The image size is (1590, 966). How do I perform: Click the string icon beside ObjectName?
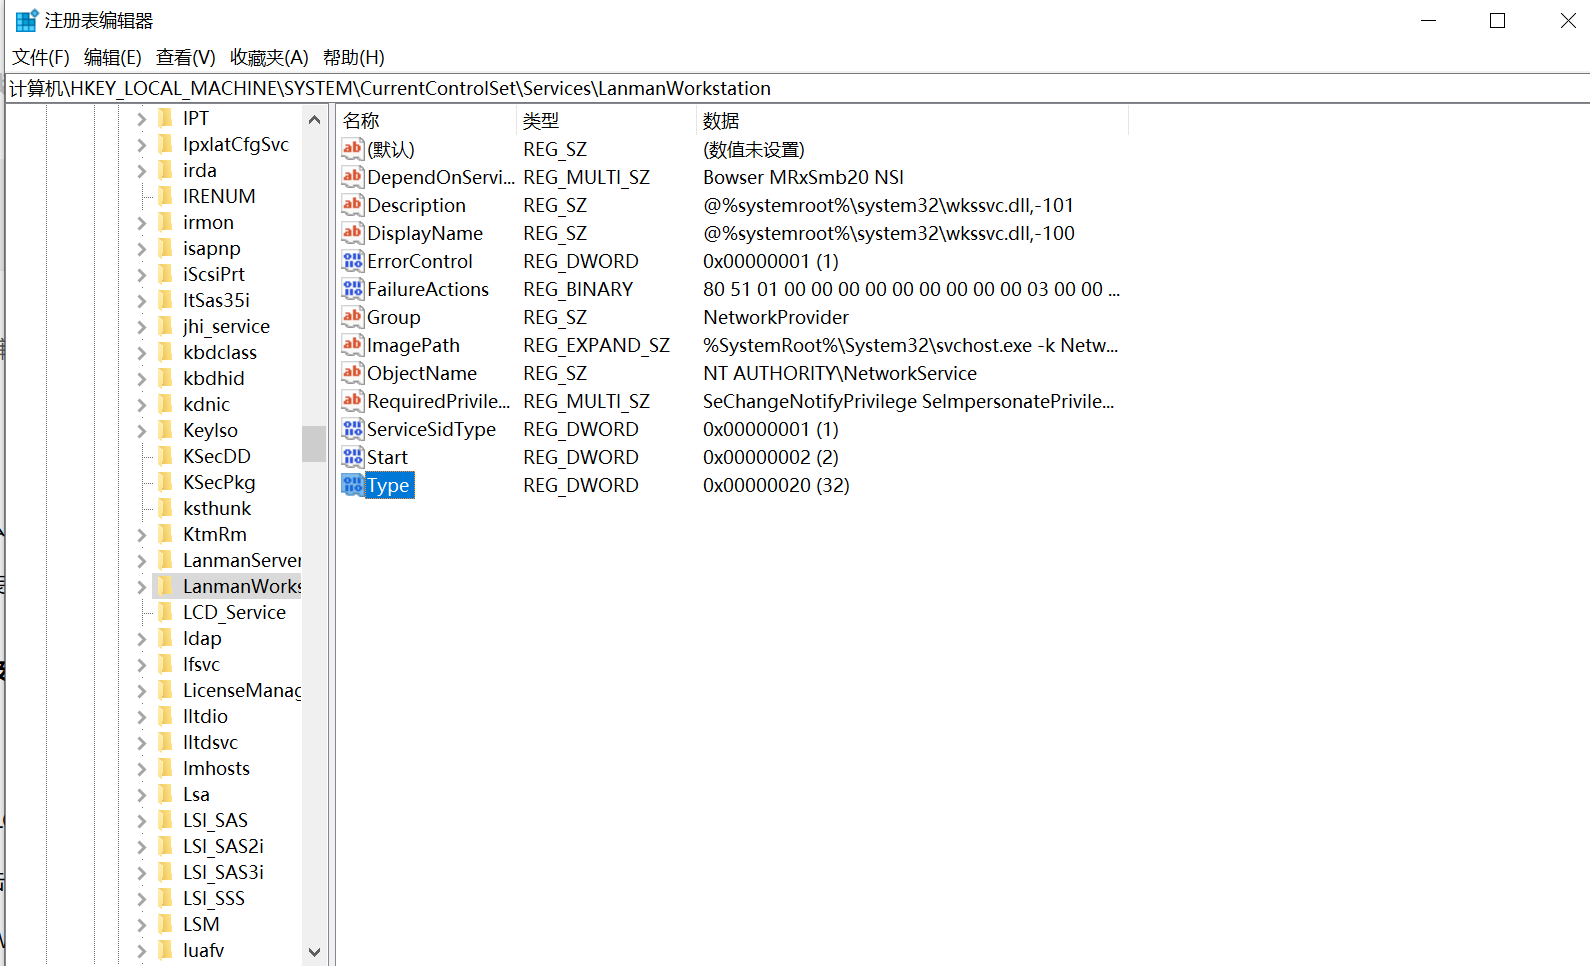(352, 373)
